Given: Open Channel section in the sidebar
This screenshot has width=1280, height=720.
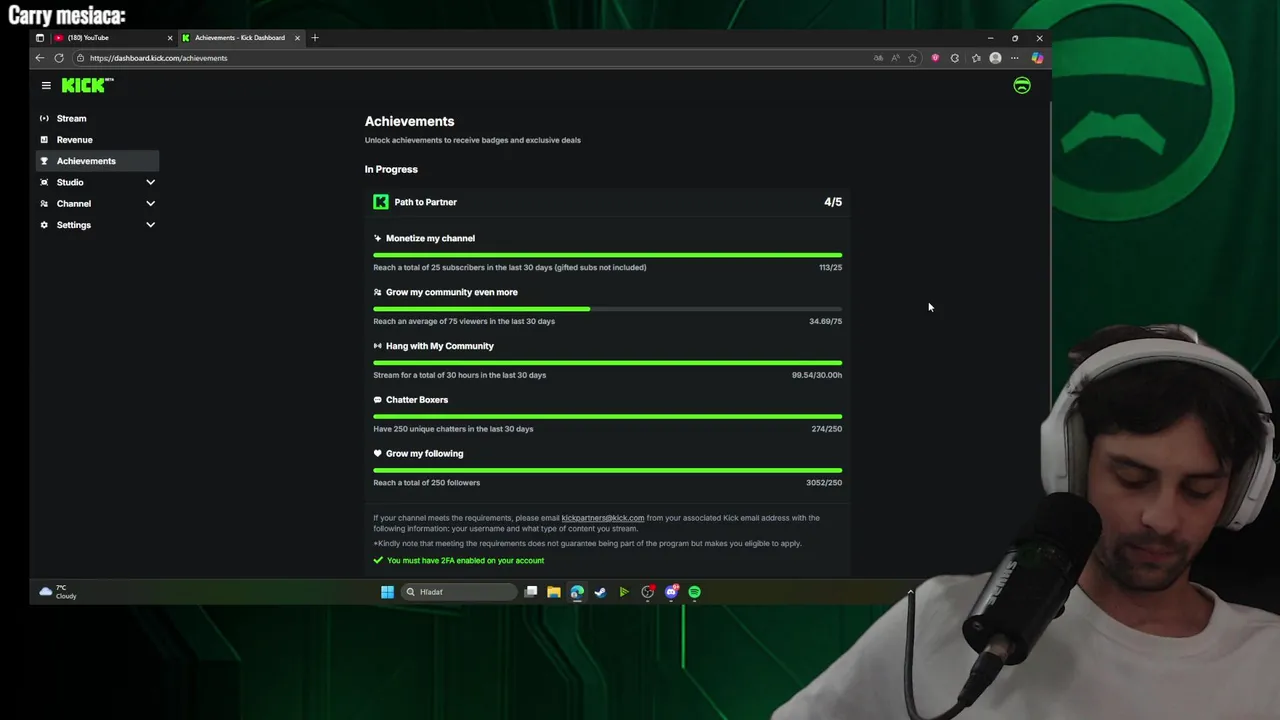Looking at the screenshot, I should click(97, 203).
